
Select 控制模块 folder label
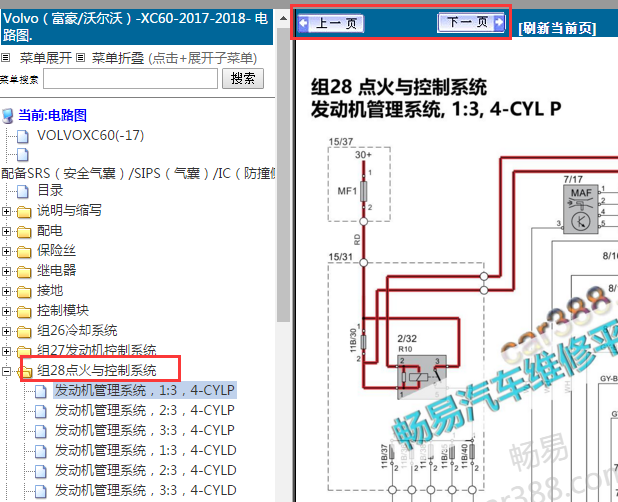63,310
